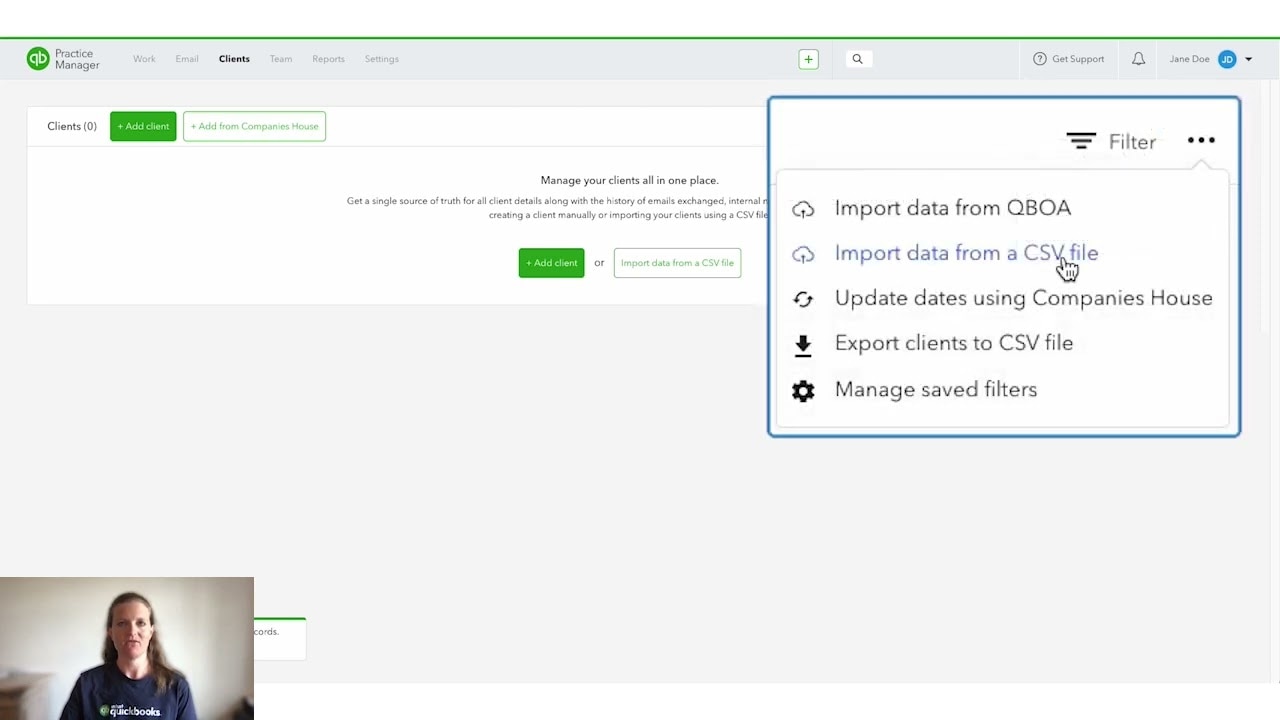The image size is (1280, 720).
Task: Open Manage saved filters
Action: [x=935, y=390]
